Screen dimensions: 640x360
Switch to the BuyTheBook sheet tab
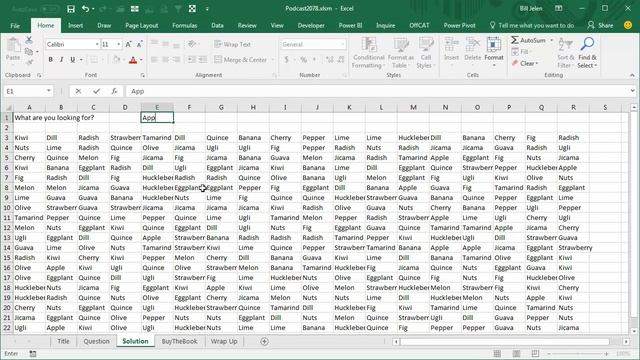coord(179,341)
